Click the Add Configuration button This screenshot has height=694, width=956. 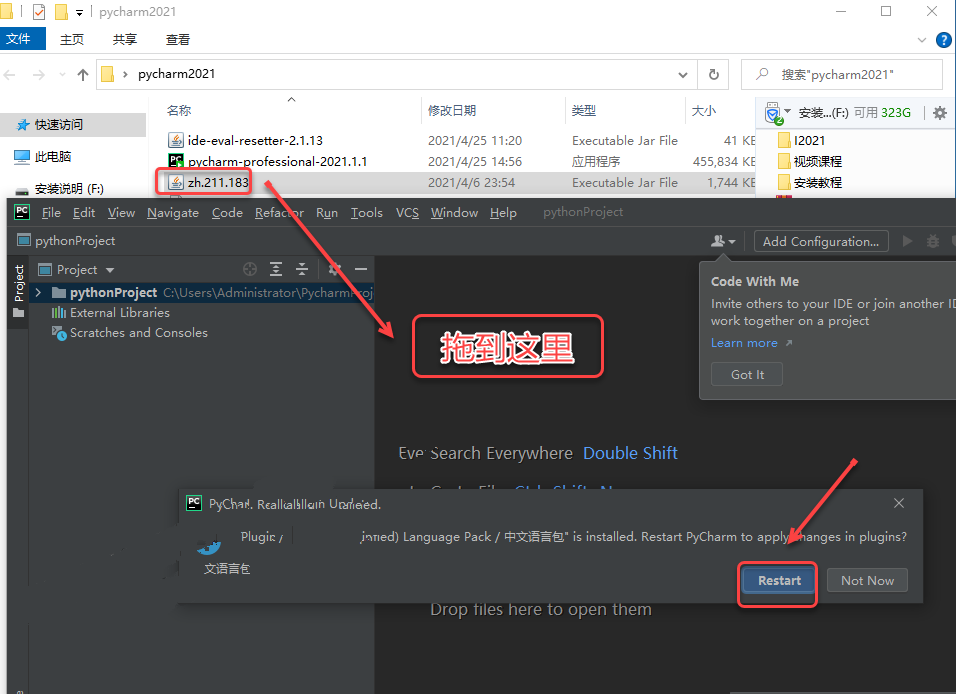tap(821, 241)
